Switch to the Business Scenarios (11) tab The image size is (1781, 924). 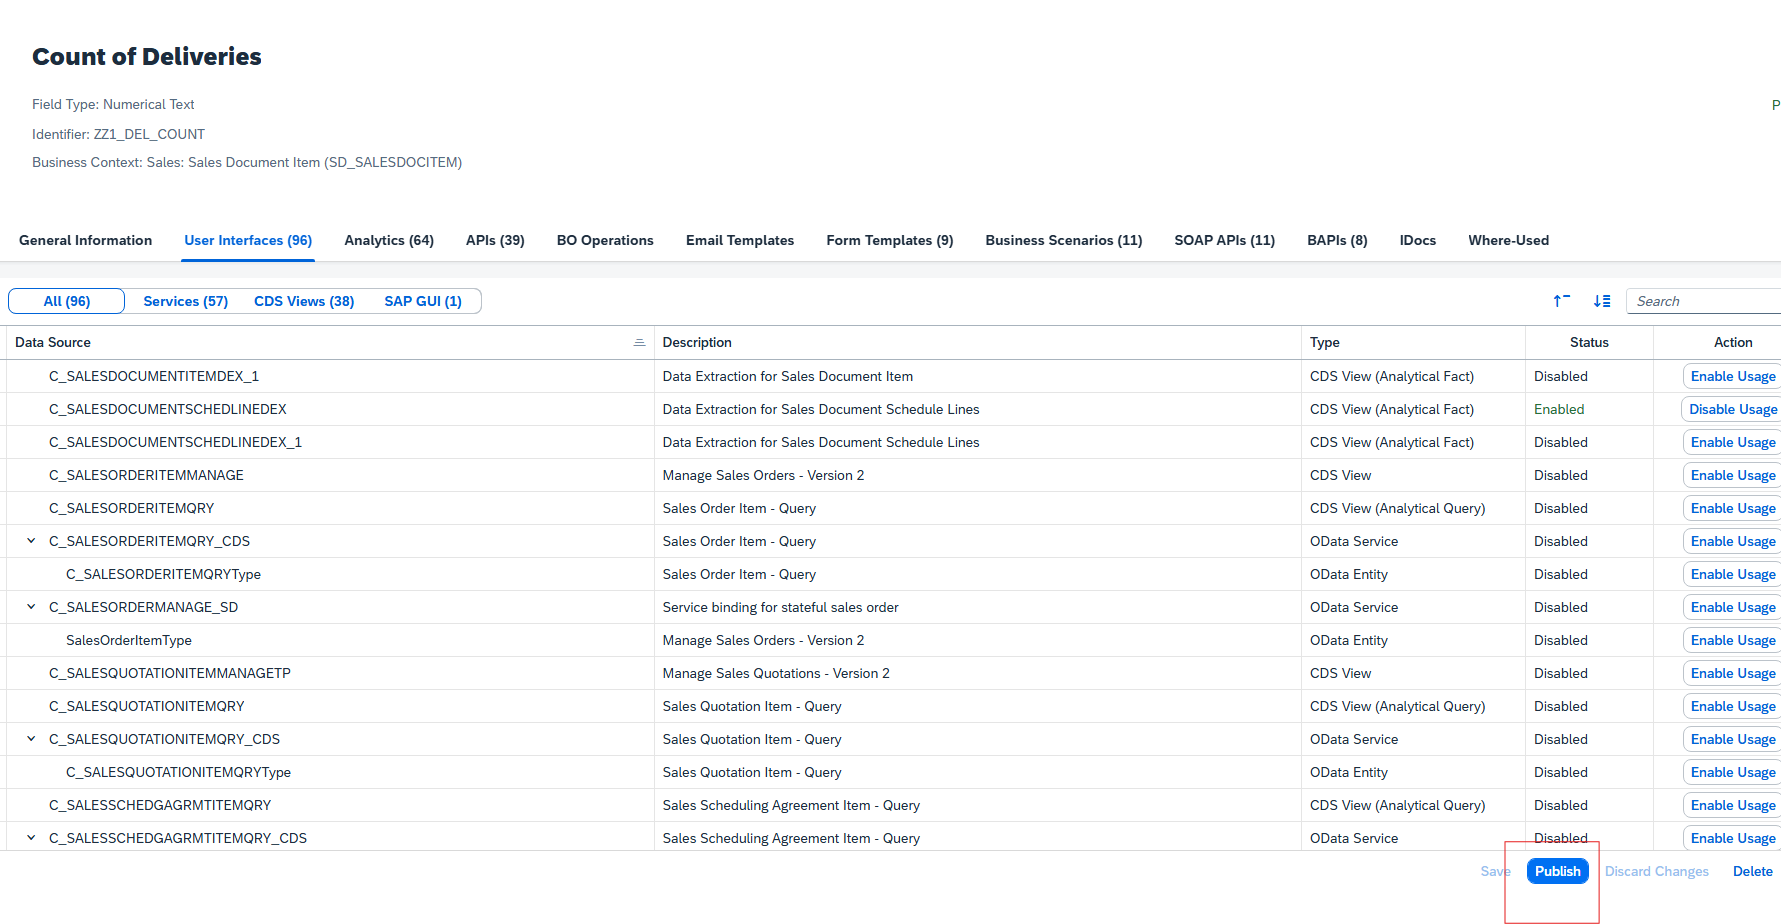(1063, 240)
